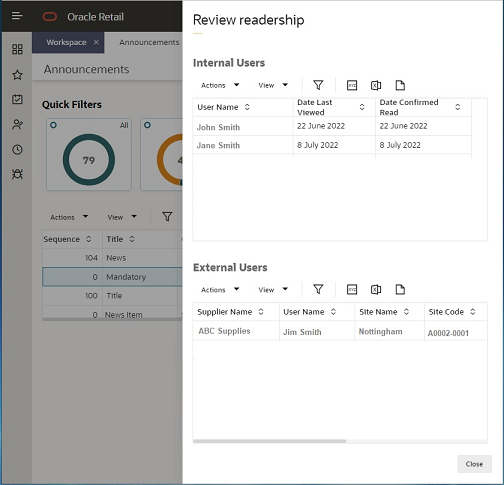Close the Review readership panel
This screenshot has width=504, height=485.
[474, 464]
